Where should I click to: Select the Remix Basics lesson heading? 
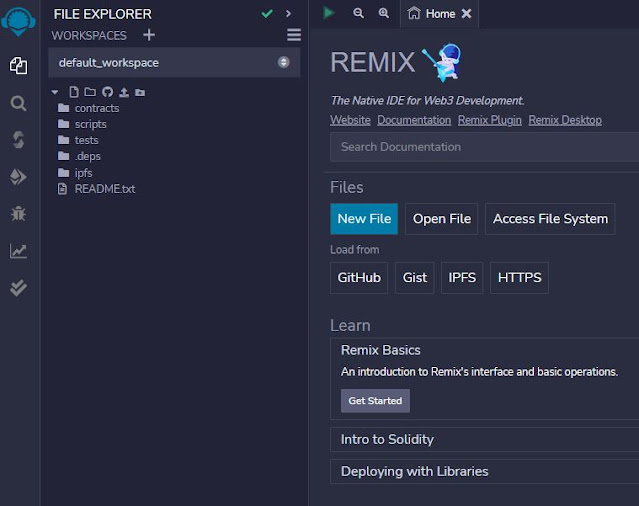click(x=381, y=350)
